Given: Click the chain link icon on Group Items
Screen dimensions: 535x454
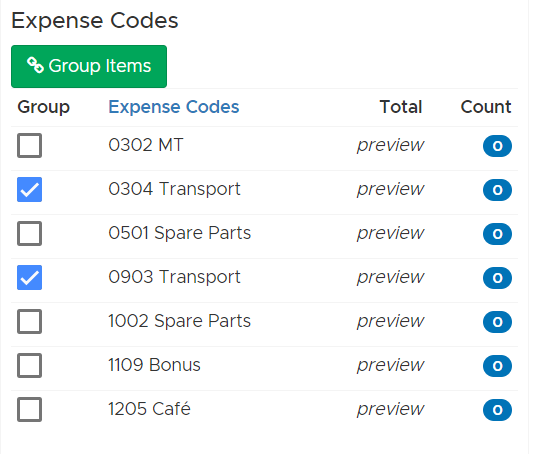Looking at the screenshot, I should [35, 65].
